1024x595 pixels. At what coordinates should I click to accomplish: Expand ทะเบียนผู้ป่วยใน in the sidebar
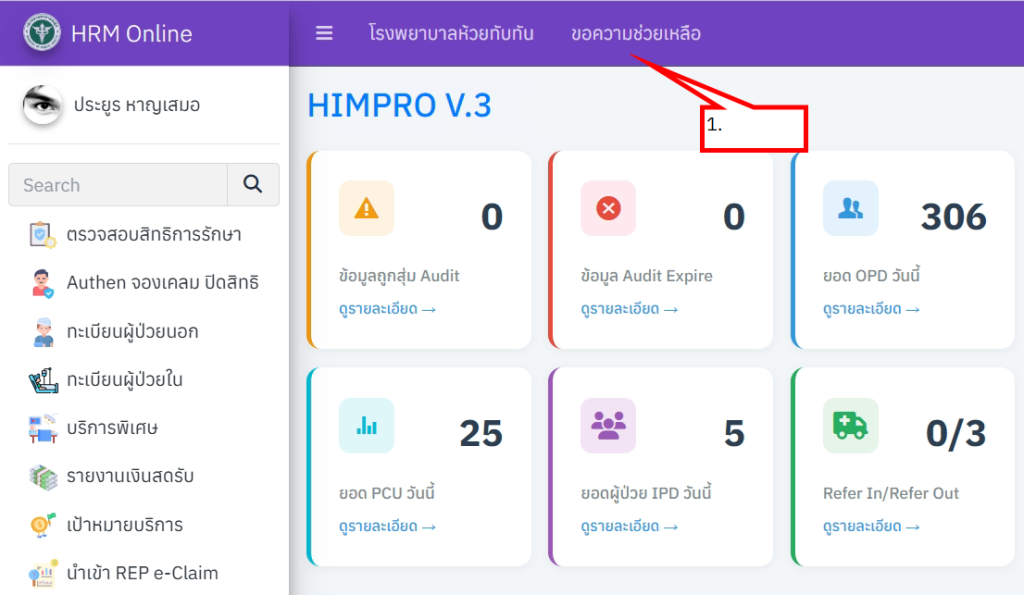tap(124, 380)
